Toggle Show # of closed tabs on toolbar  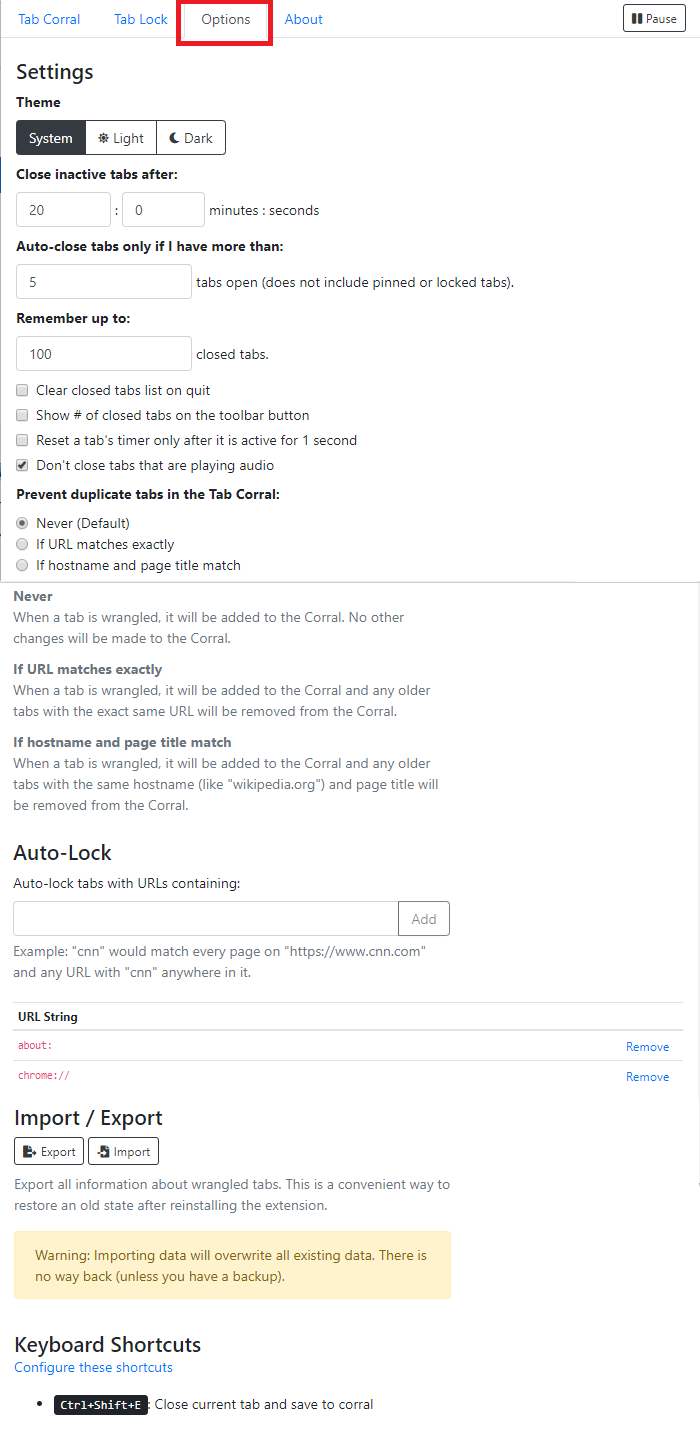pyautogui.click(x=22, y=415)
